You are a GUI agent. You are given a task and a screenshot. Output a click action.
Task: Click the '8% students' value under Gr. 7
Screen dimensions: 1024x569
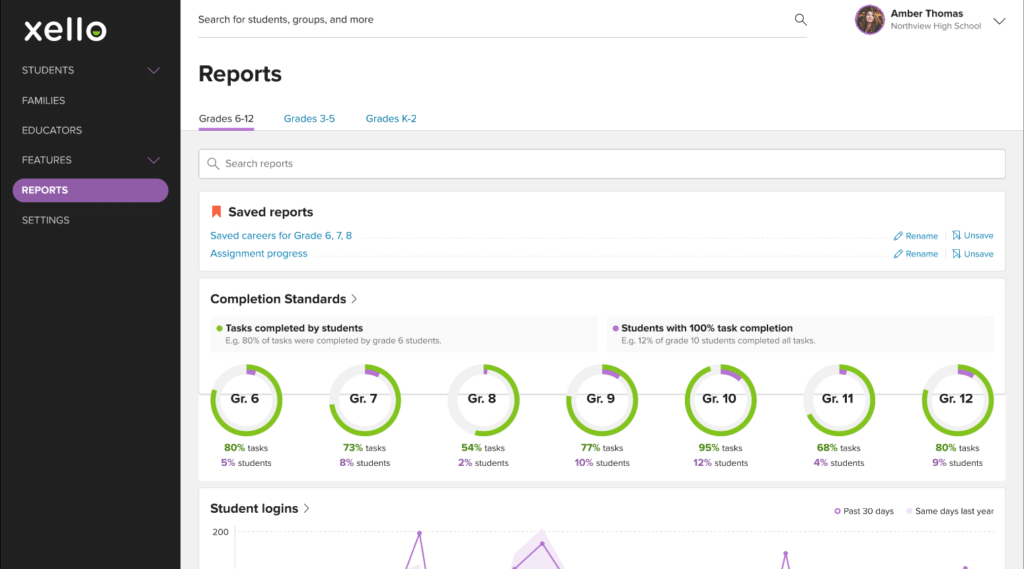point(364,463)
